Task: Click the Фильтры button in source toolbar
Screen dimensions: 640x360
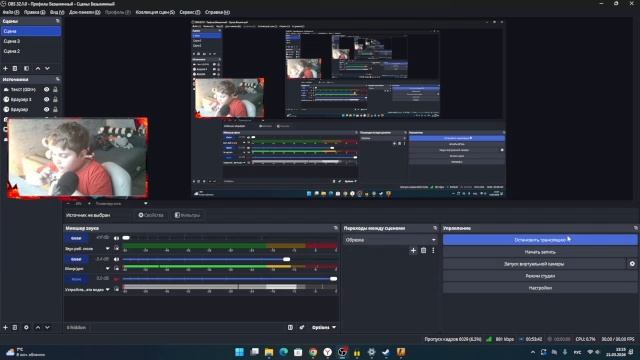Action: click(x=188, y=215)
